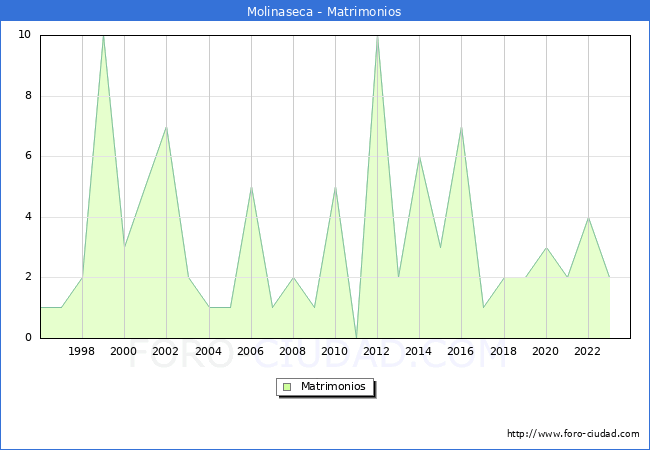The width and height of the screenshot is (650, 450).
Task: Click the y-axis value 4
Action: pyautogui.click(x=28, y=217)
